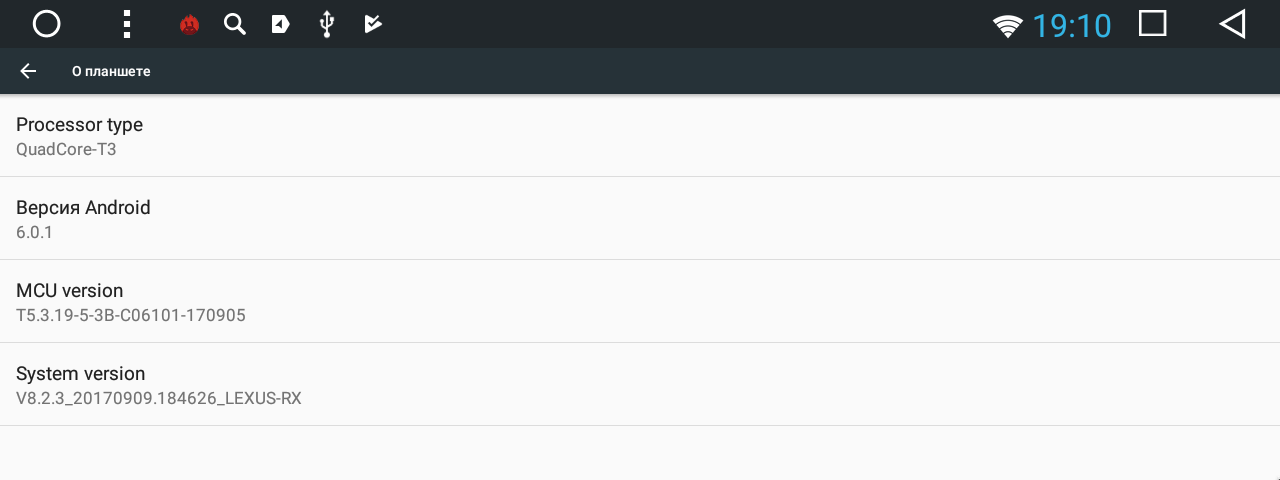
Task: Tap the Android version number 6.0.1
Action: coord(34,232)
